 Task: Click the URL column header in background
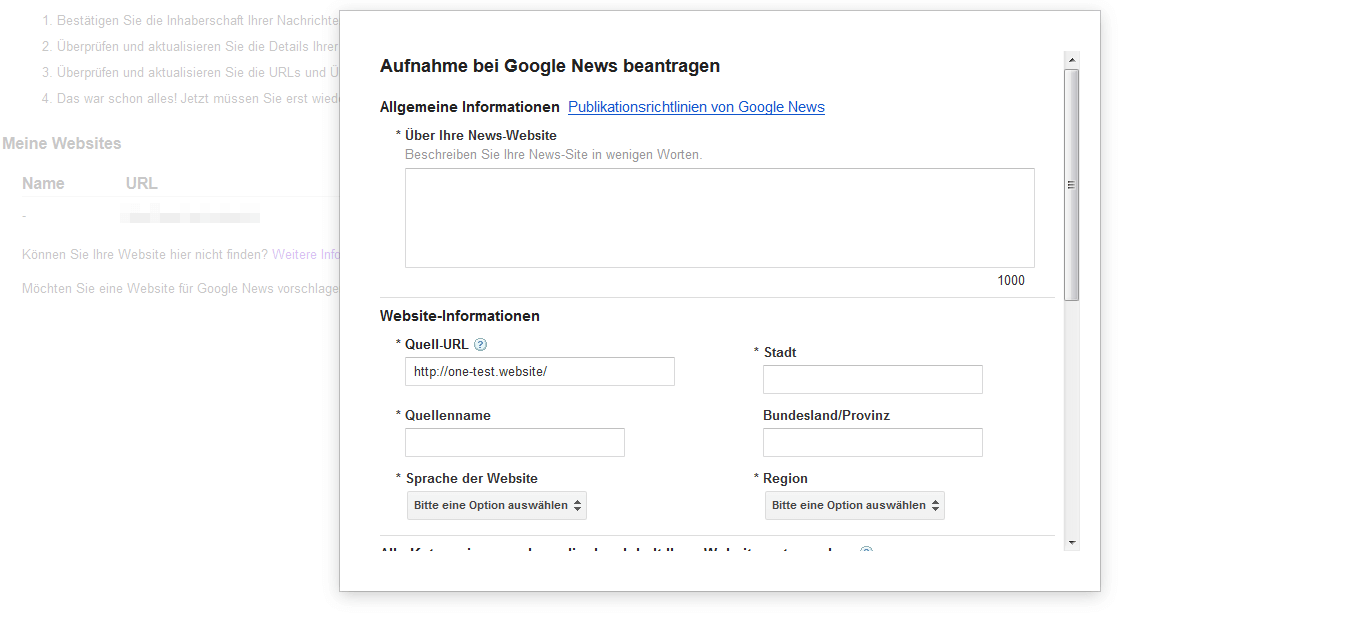point(141,184)
